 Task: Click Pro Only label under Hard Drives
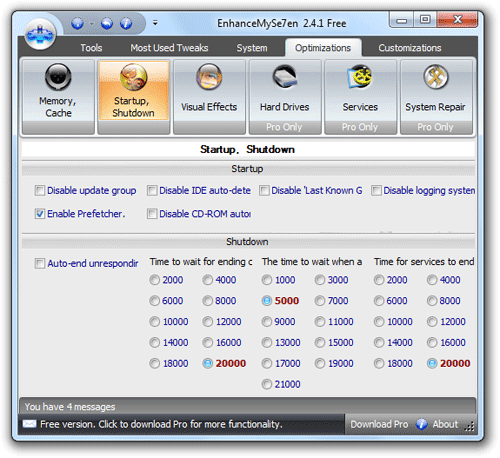(284, 127)
